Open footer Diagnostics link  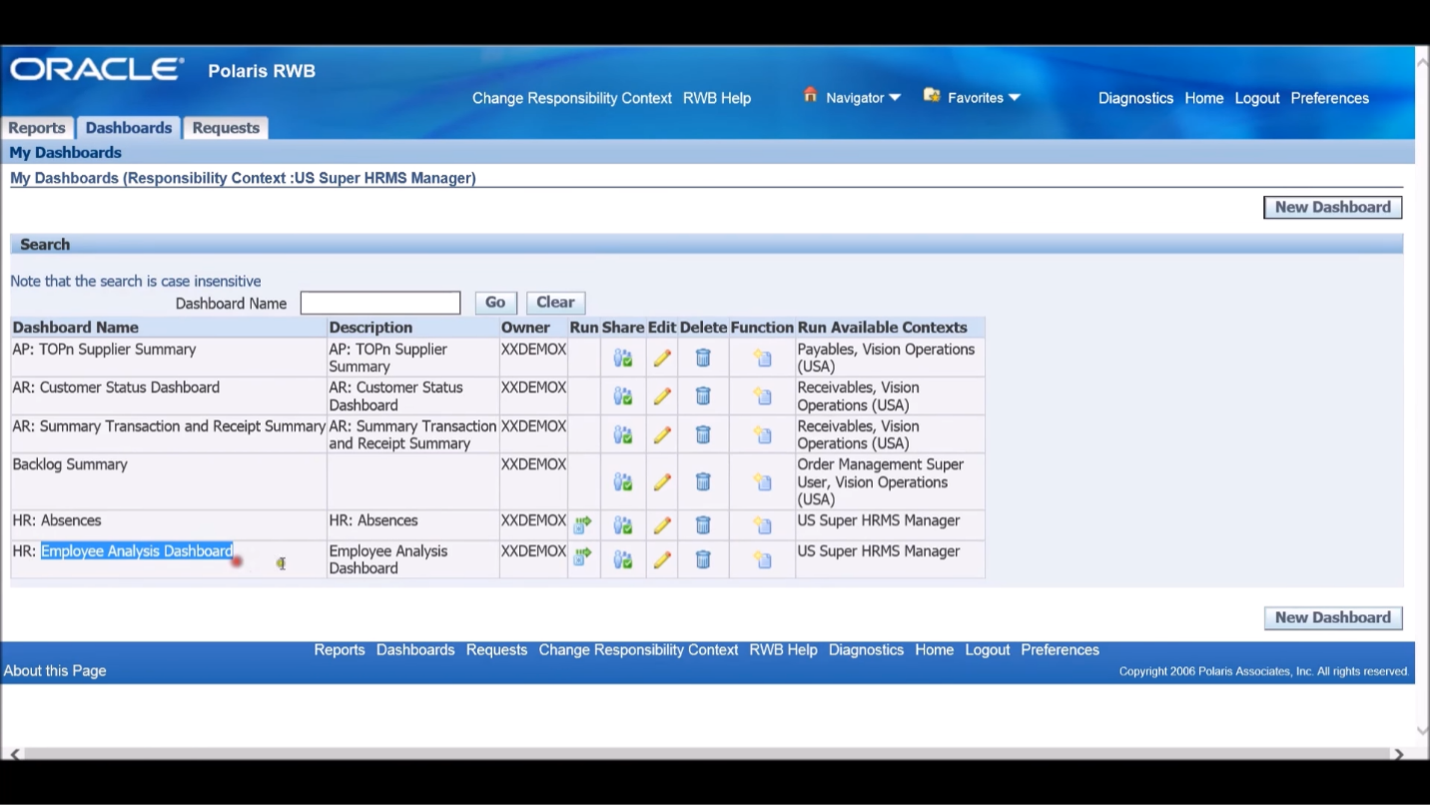pos(866,650)
